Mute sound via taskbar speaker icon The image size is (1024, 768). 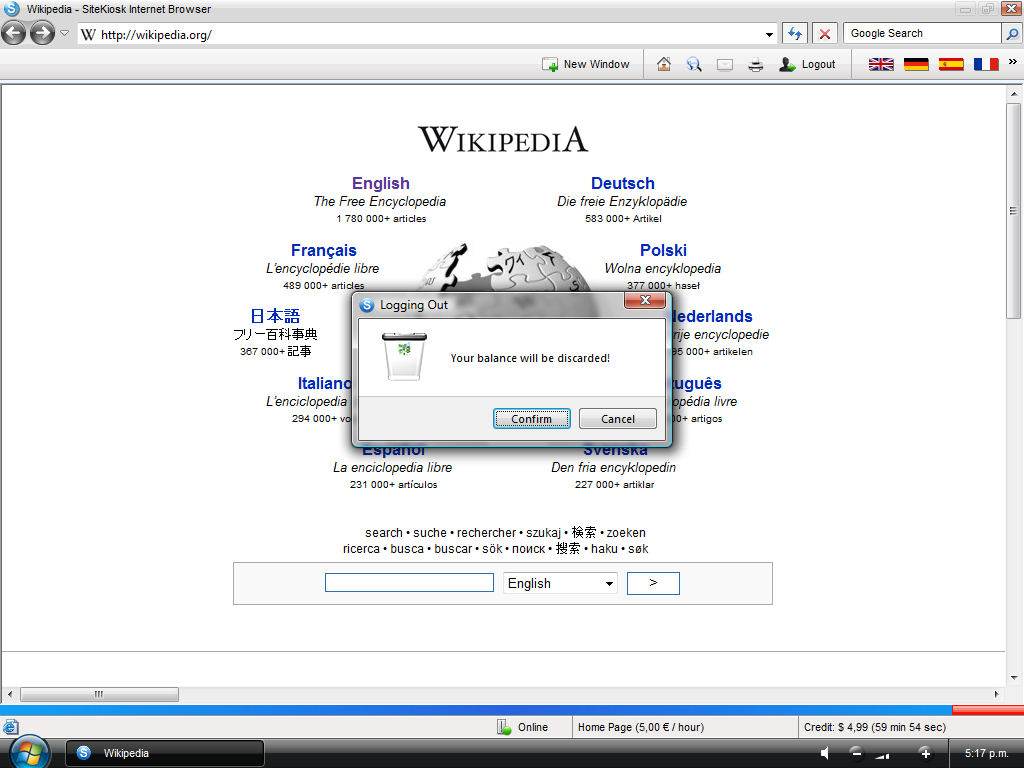pyautogui.click(x=825, y=753)
